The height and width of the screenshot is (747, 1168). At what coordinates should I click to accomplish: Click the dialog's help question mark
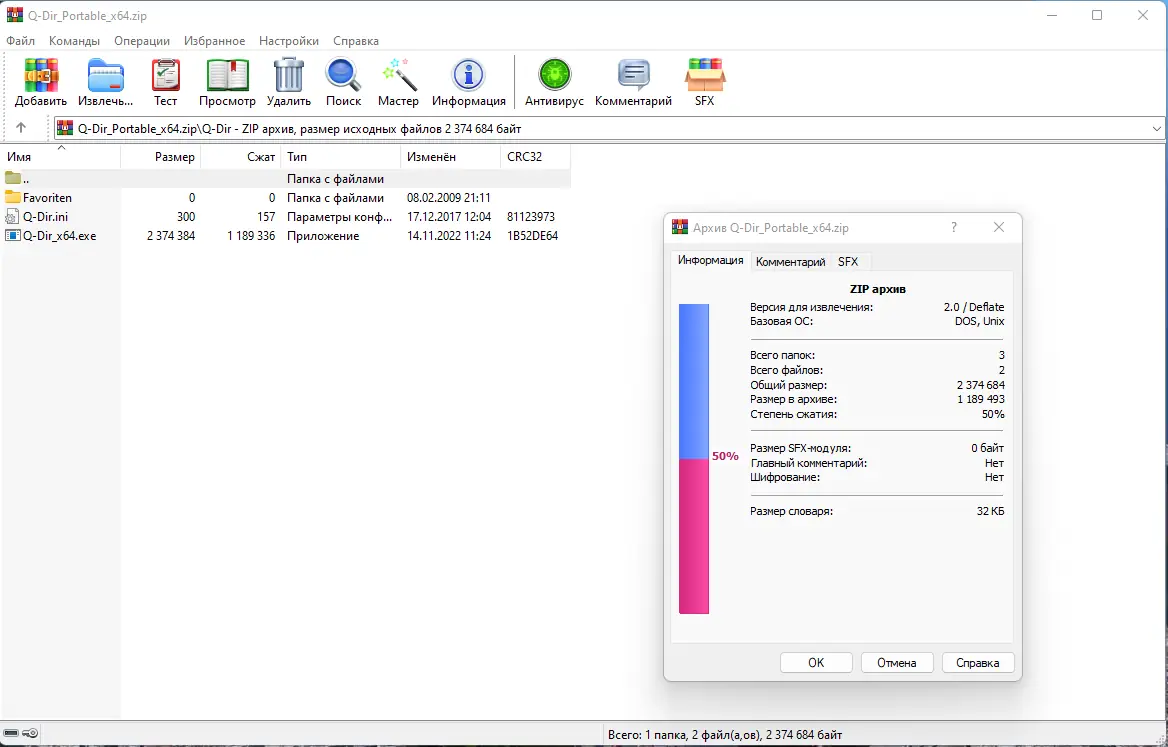pyautogui.click(x=953, y=227)
